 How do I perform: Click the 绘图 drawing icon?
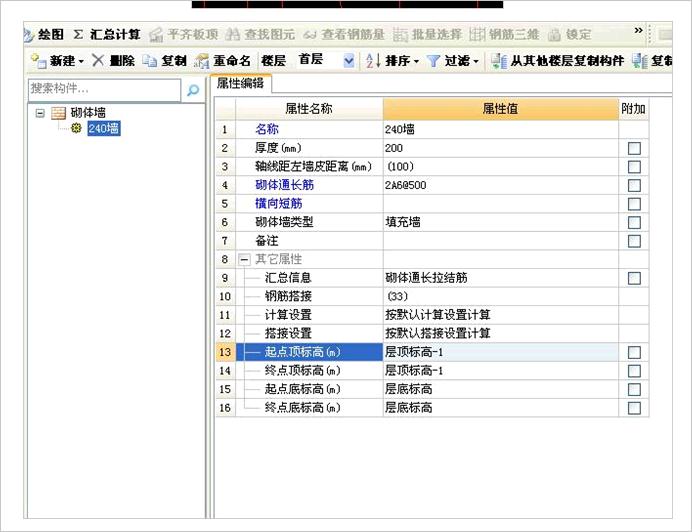coord(28,35)
